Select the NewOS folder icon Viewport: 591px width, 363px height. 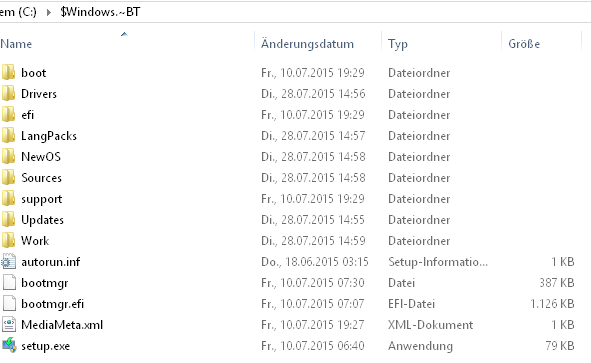point(8,156)
